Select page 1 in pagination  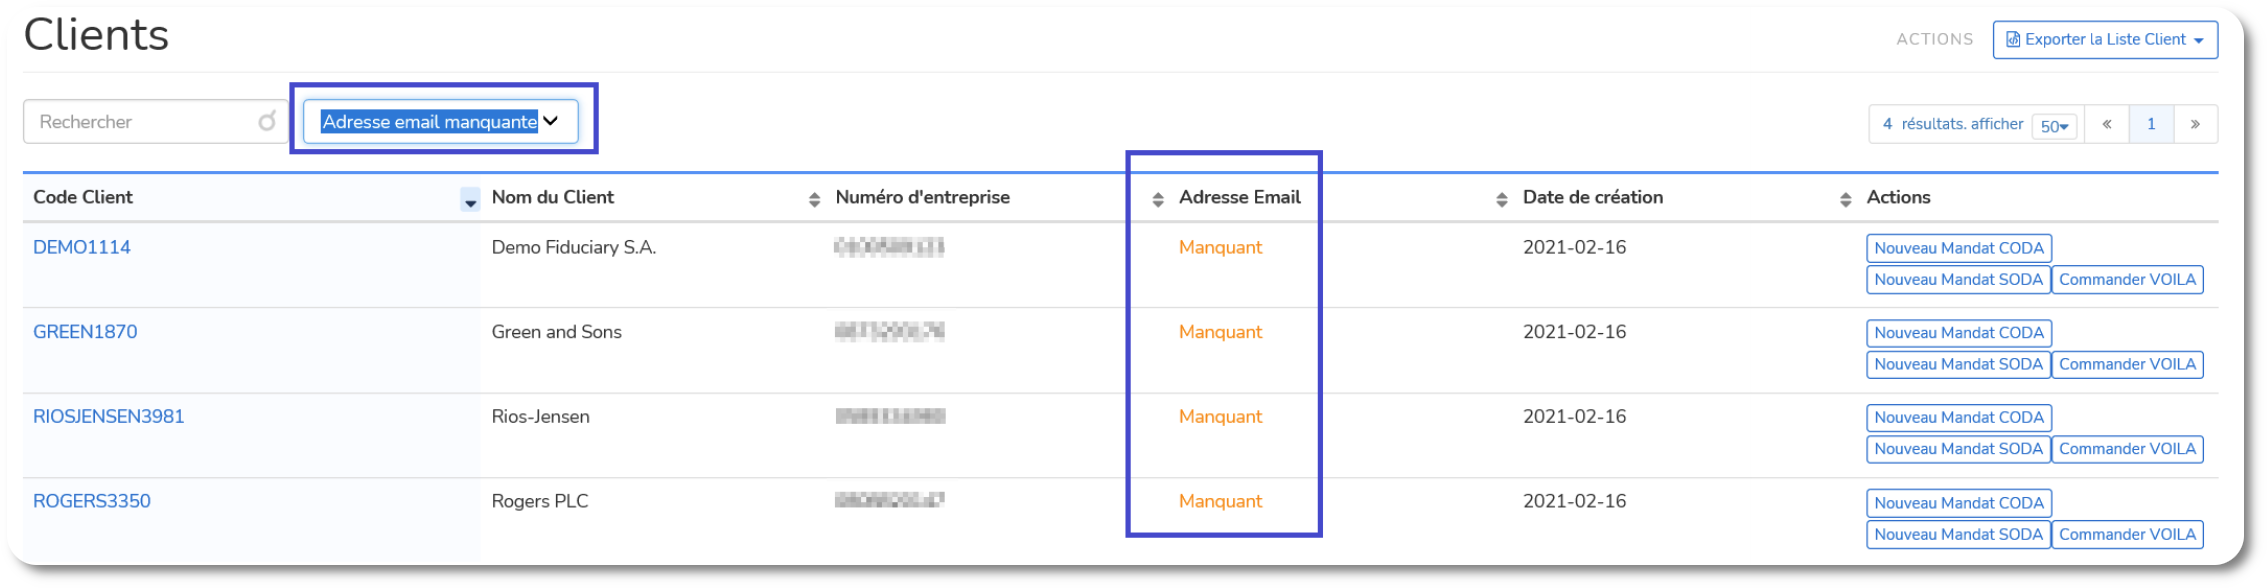[x=2151, y=124]
